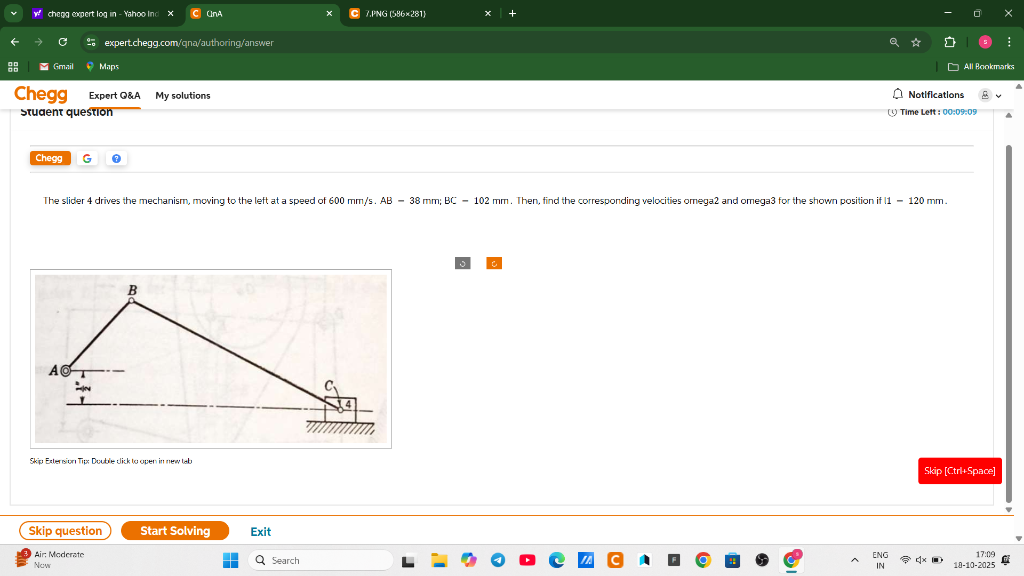Click the red Skip [Ctrl+Space] button
Image resolution: width=1024 pixels, height=576 pixels.
pyautogui.click(x=959, y=471)
